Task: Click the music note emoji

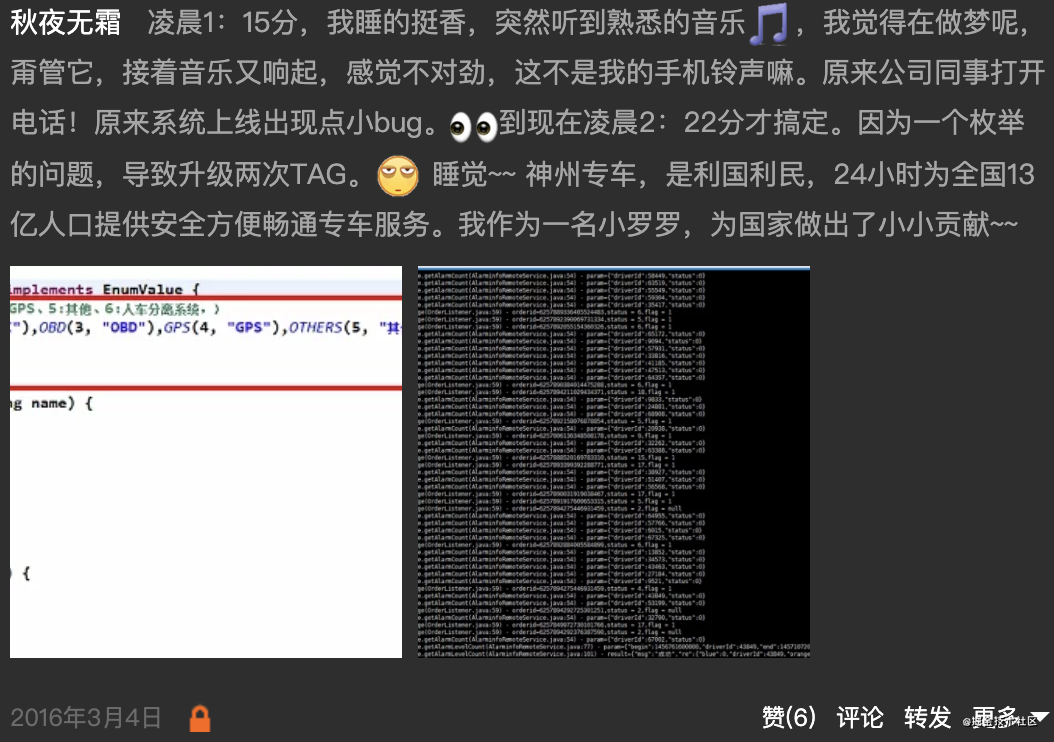Action: [x=769, y=24]
